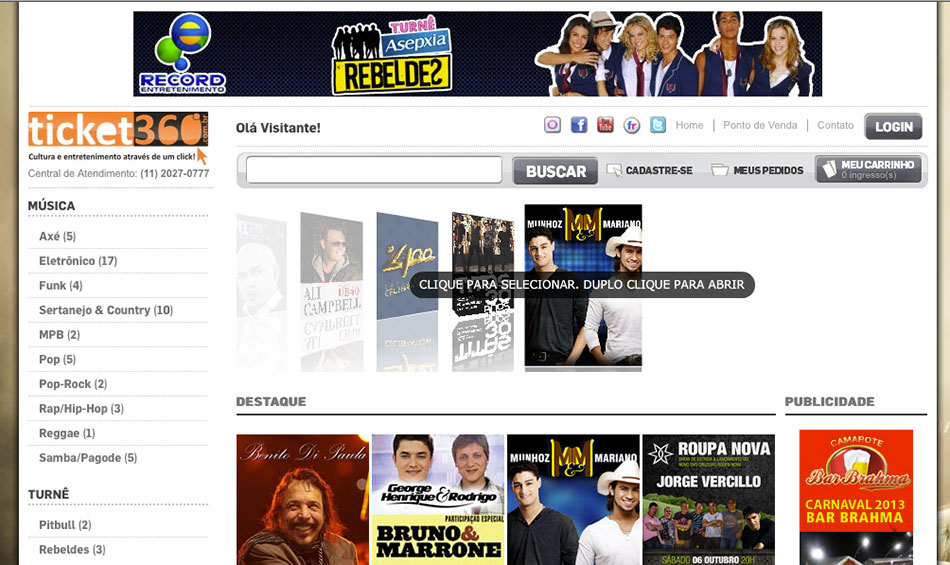Click the Rebeldes Asepxia tour banner
Screen dimensions: 950x565
point(477,54)
